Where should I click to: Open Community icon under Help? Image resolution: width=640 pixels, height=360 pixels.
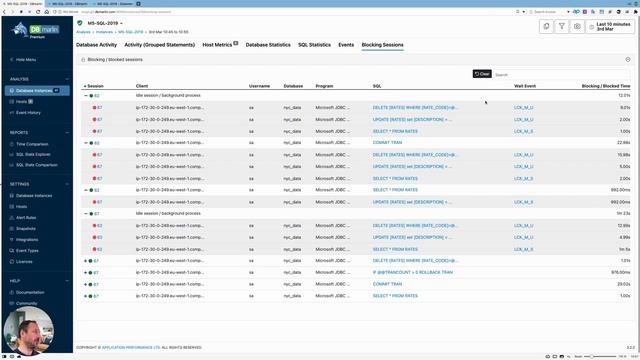coord(11,303)
